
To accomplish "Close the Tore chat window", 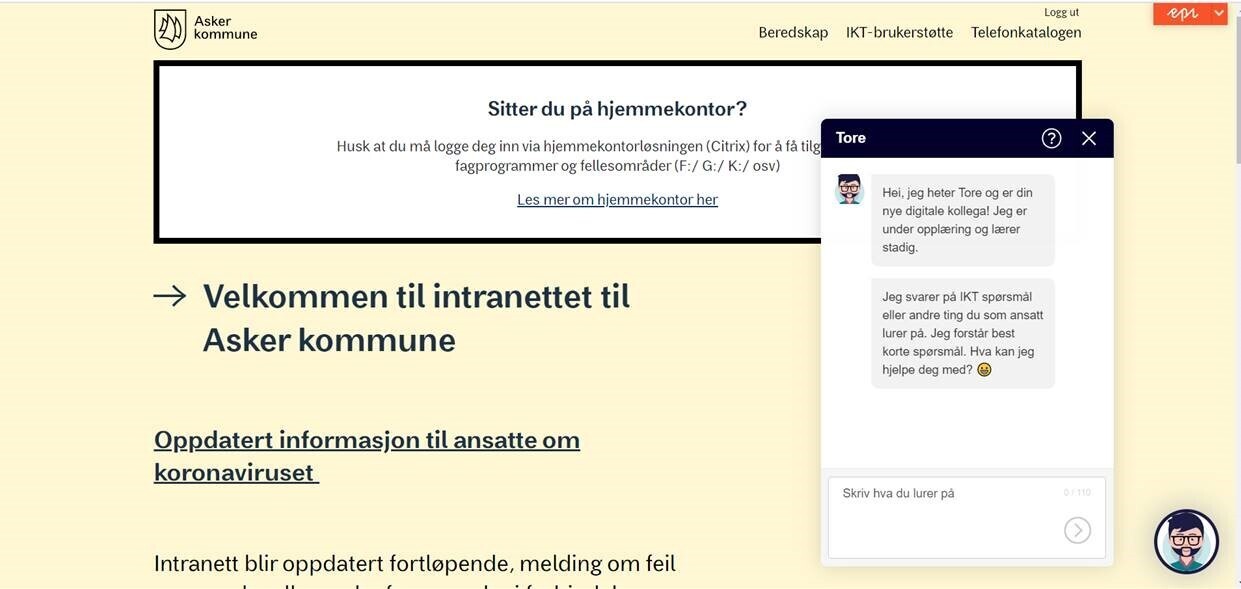I will (1089, 139).
